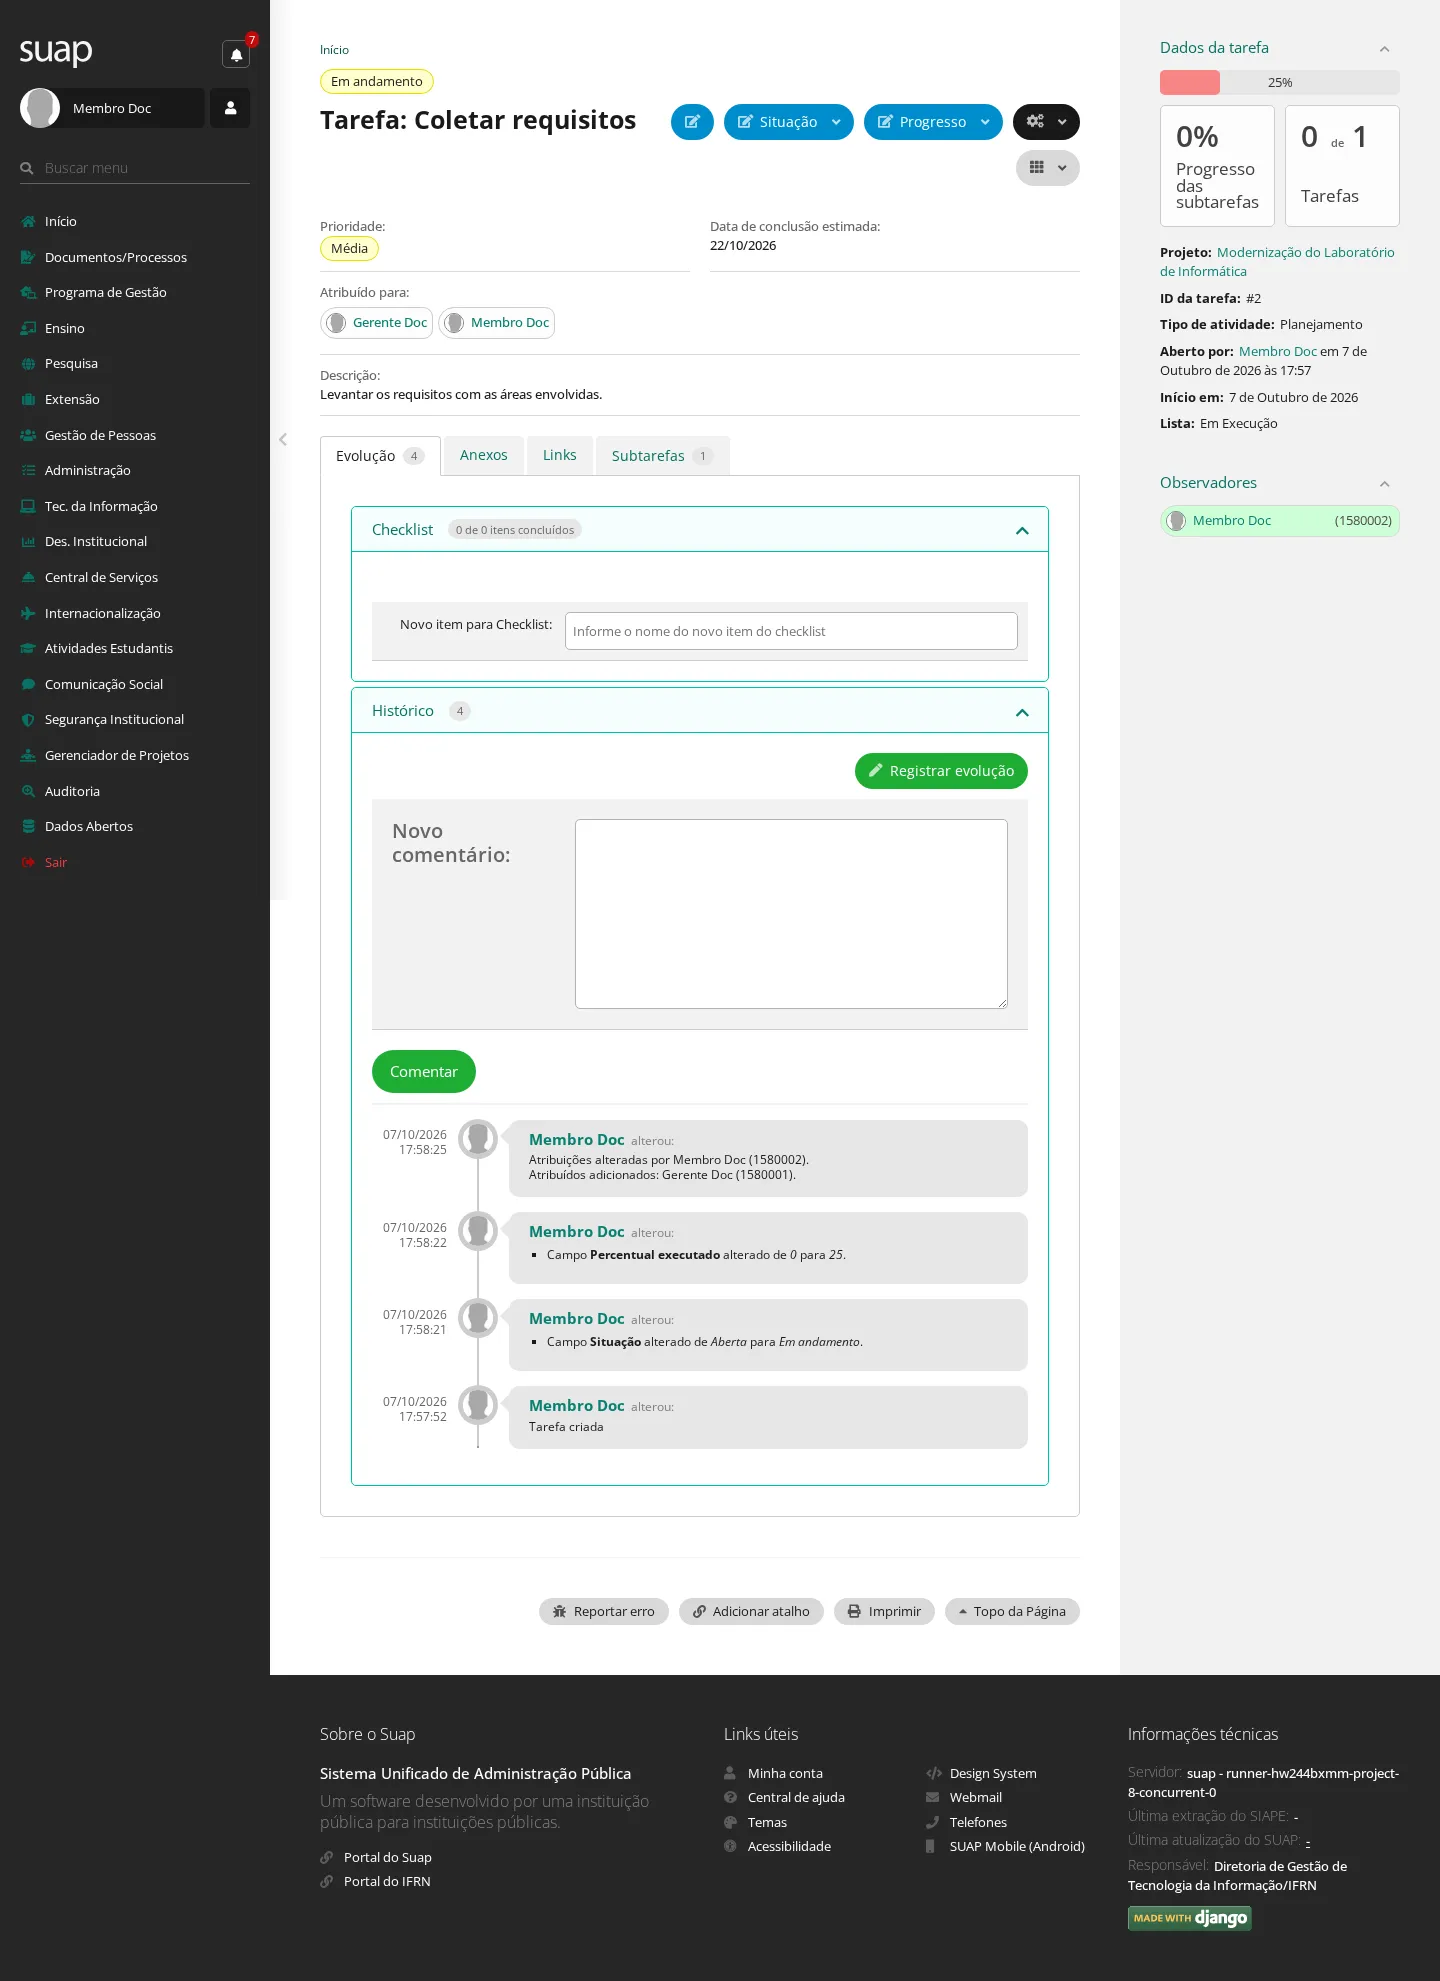Click the Segurança Institucional shield icon

click(x=28, y=720)
